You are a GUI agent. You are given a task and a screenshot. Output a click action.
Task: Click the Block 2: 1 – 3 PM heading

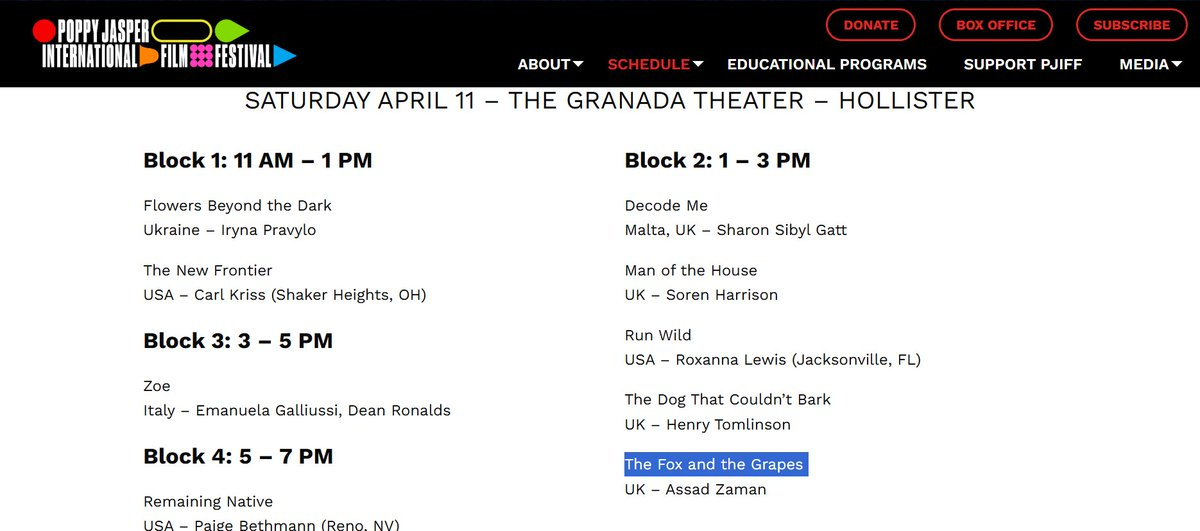[x=717, y=160]
